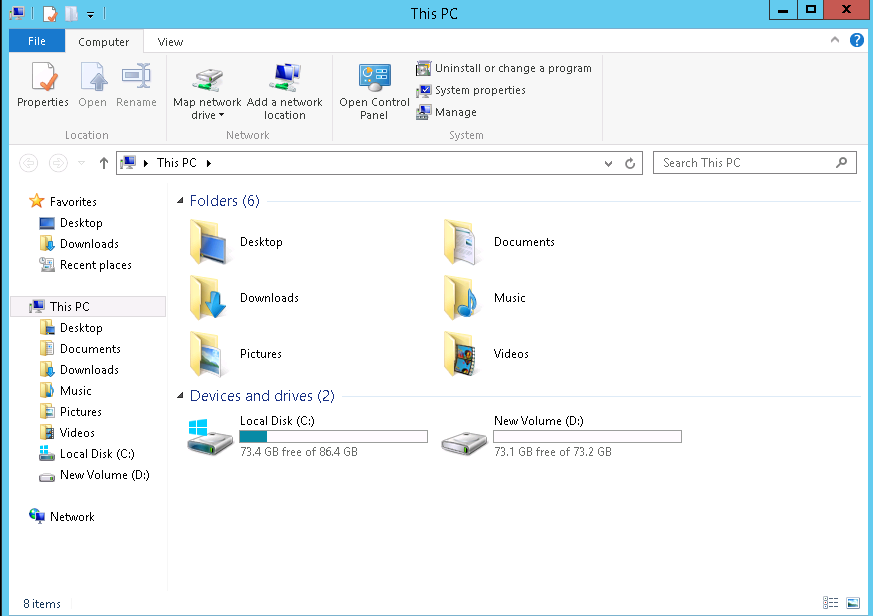Screen dimensions: 873x616
Task: Minimize the ribbon using the chevron
Action: [x=835, y=40]
